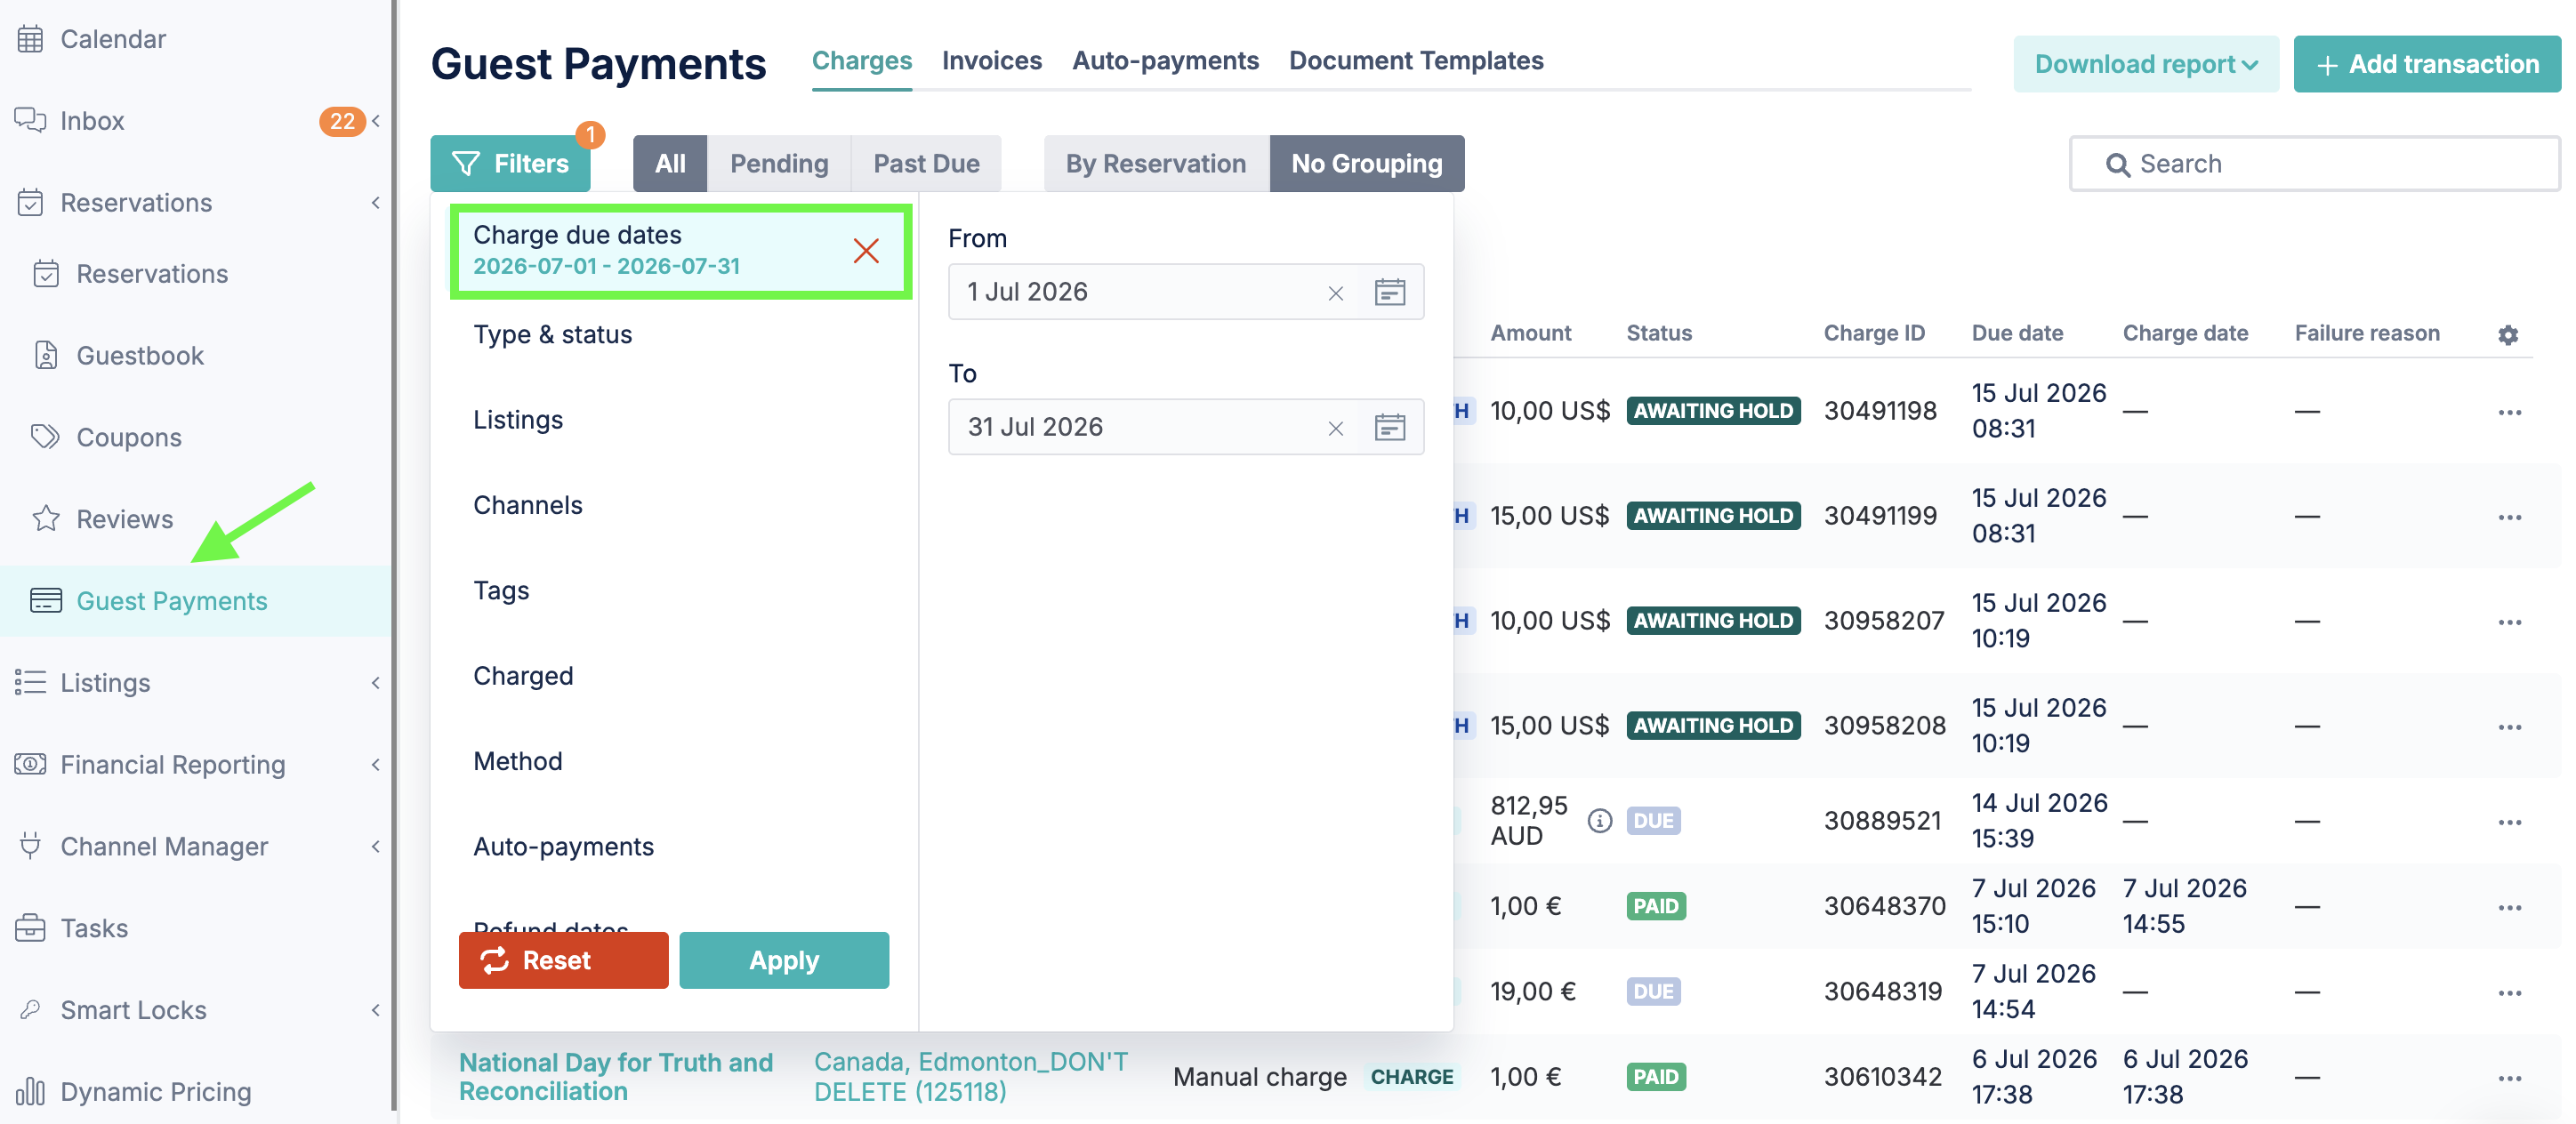
Task: Open National Day for Truth and Reconciliation link
Action: (x=615, y=1076)
